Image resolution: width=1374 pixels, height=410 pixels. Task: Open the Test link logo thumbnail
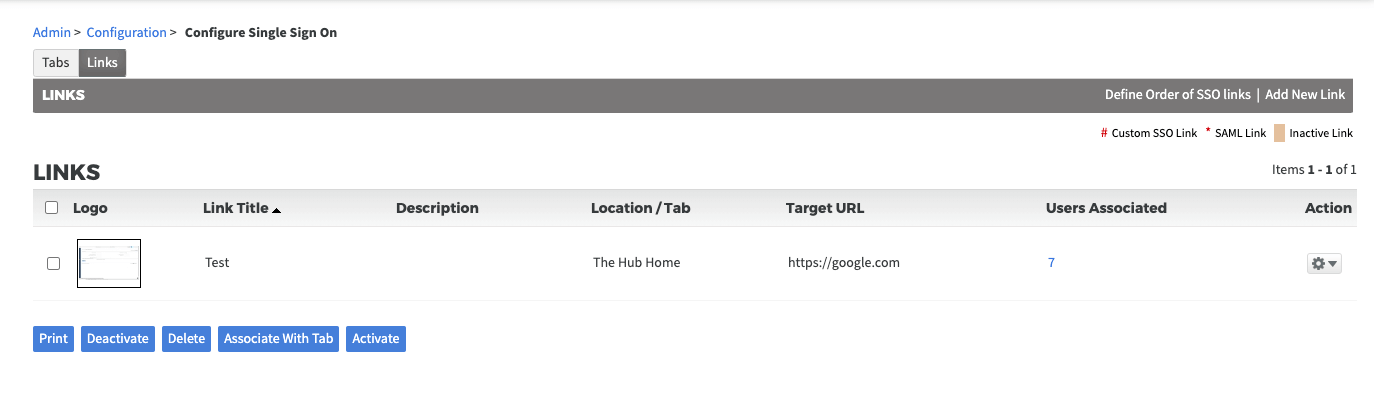click(109, 263)
